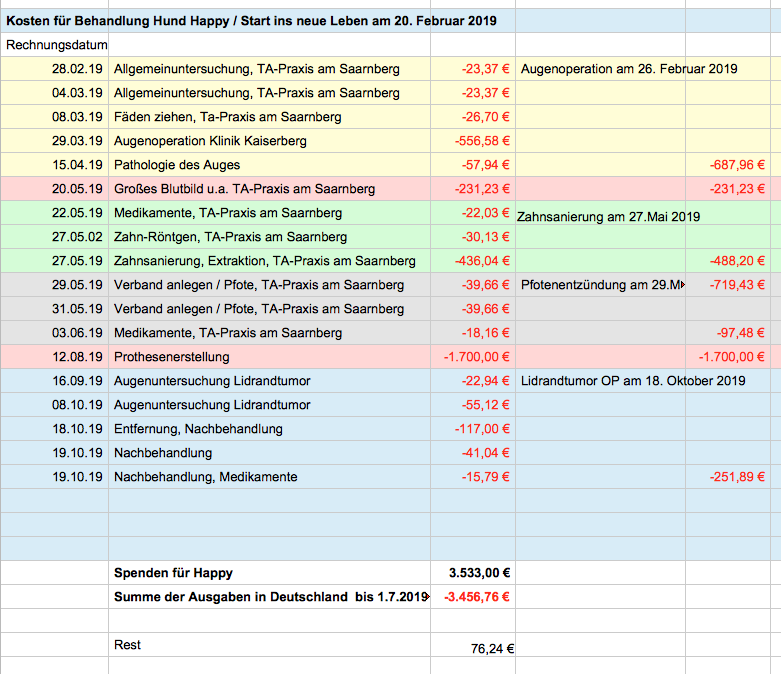Select note 'Zahnsanierung am 27.Mai 2019'
The image size is (781, 674).
coord(608,217)
